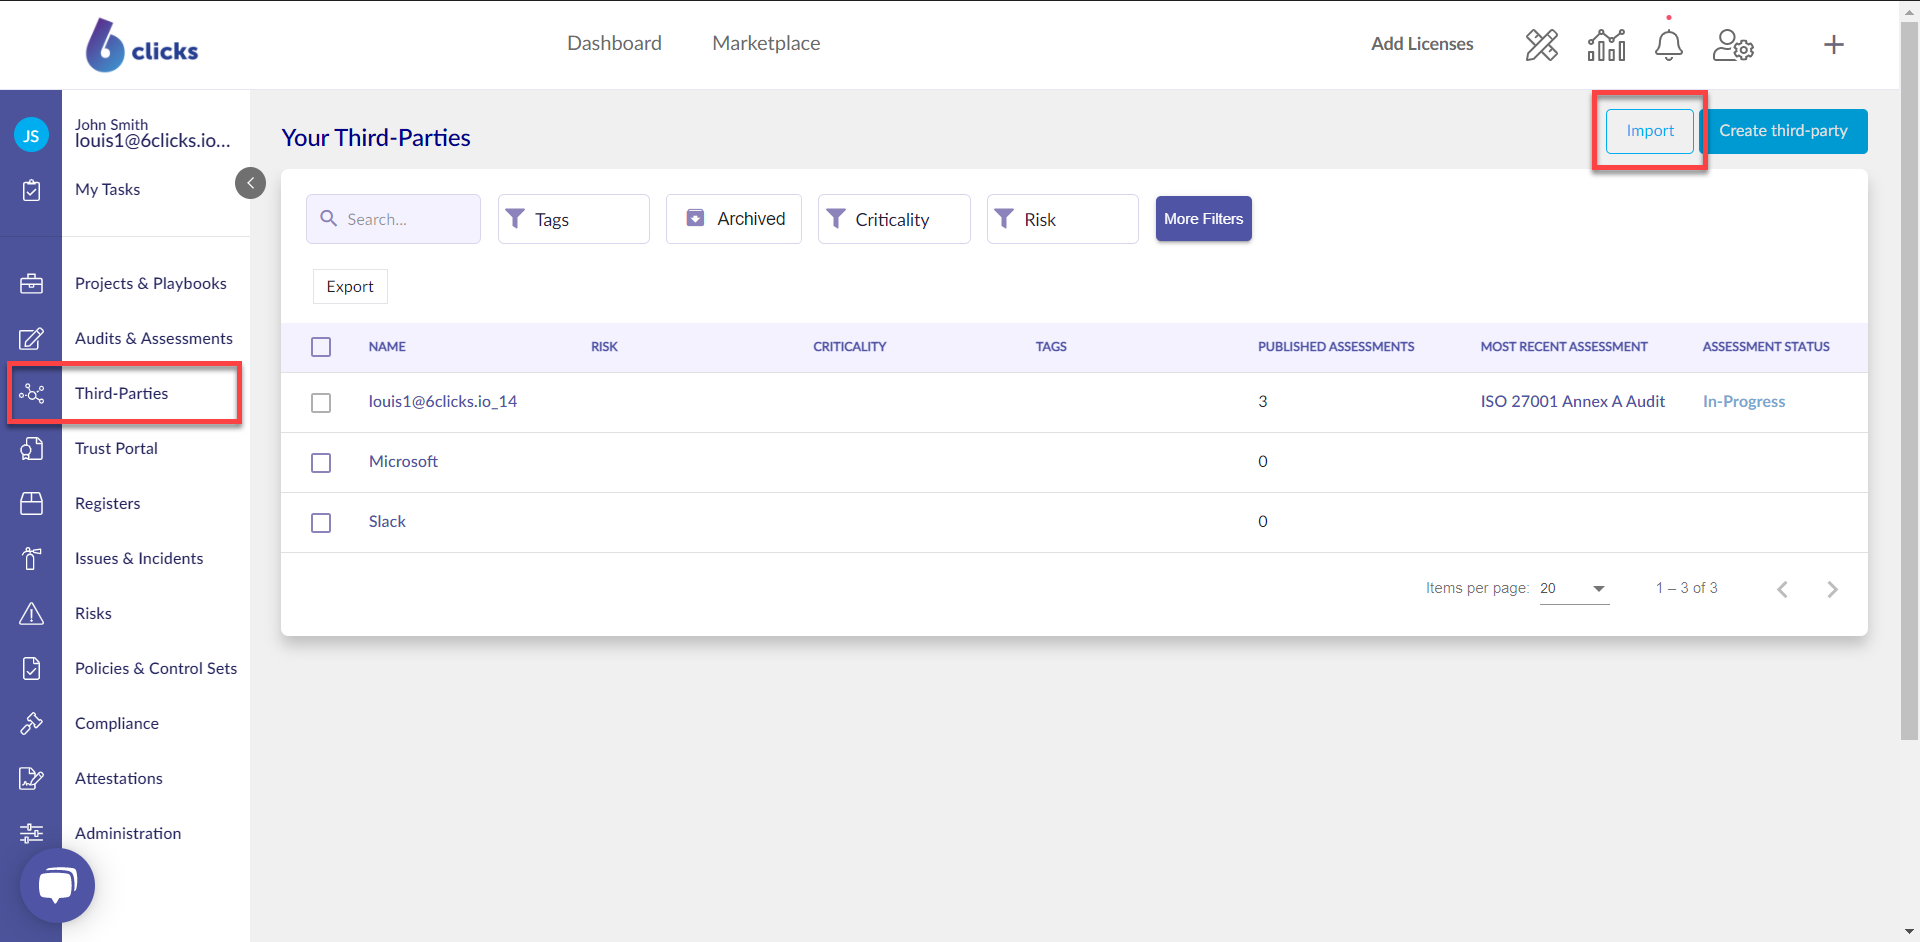Open the chat support bubble

click(x=57, y=885)
